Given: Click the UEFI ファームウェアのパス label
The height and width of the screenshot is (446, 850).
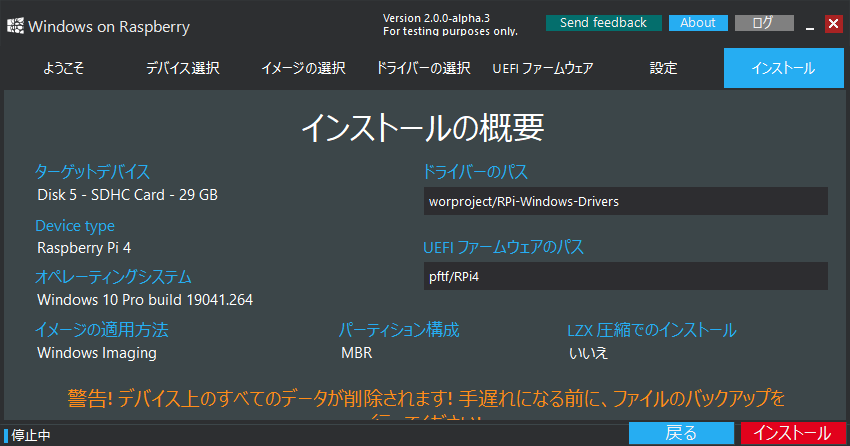Looking at the screenshot, I should pyautogui.click(x=503, y=247).
